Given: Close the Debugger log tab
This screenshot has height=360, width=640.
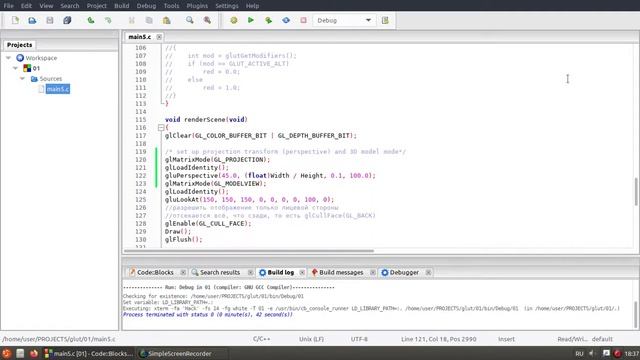Looking at the screenshot, I should click(x=428, y=272).
